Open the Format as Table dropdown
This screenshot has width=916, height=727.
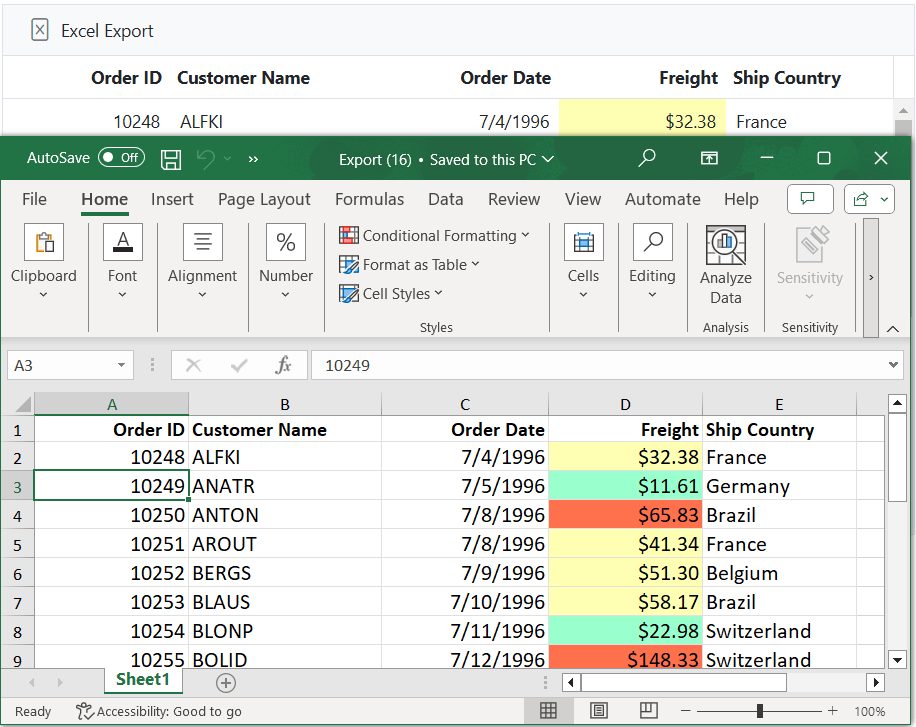click(x=409, y=265)
